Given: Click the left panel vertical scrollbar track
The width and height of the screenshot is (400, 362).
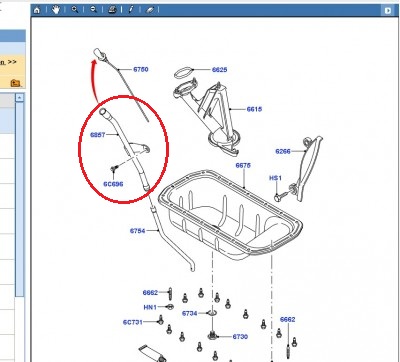Looking at the screenshot, I should [x=20, y=199].
